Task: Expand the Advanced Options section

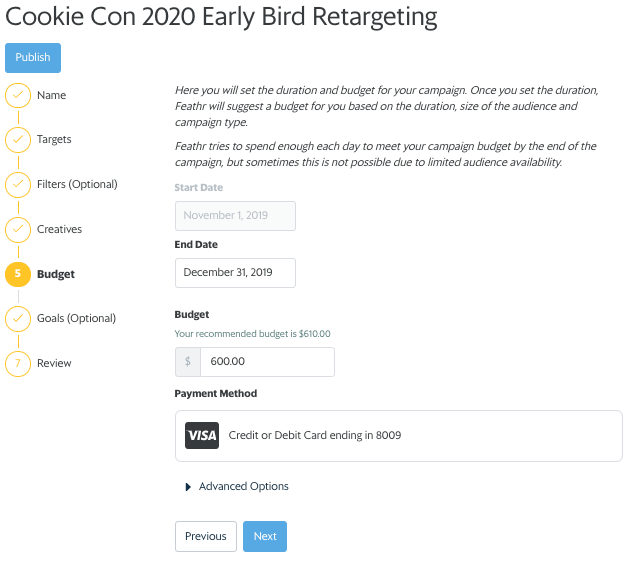Action: 243,487
